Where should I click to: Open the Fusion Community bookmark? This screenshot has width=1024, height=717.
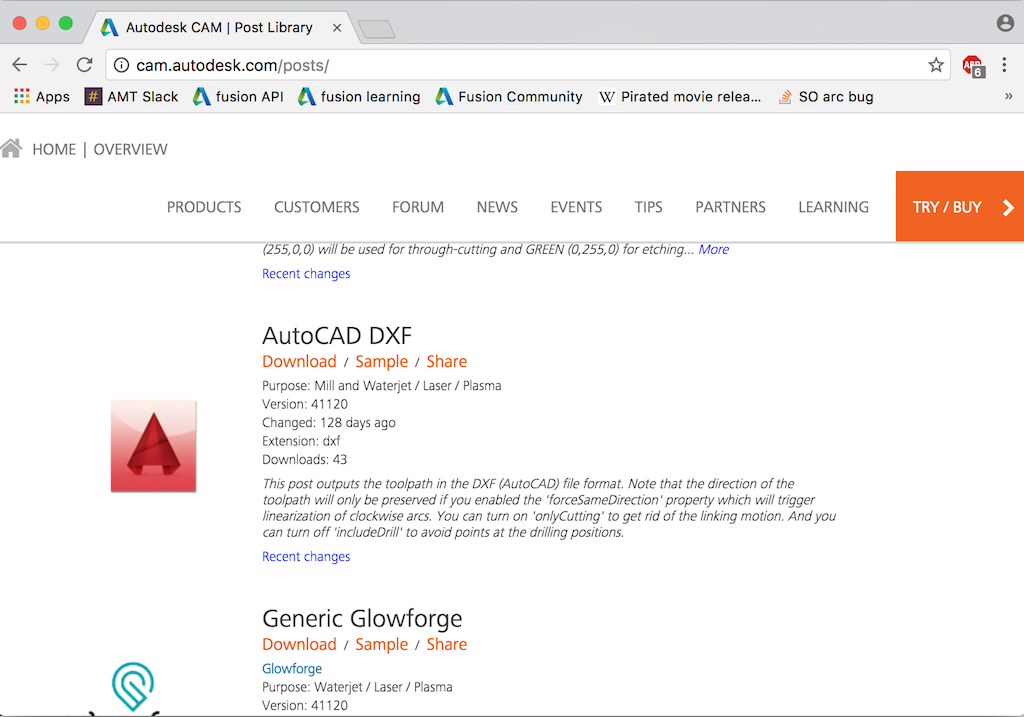(509, 97)
